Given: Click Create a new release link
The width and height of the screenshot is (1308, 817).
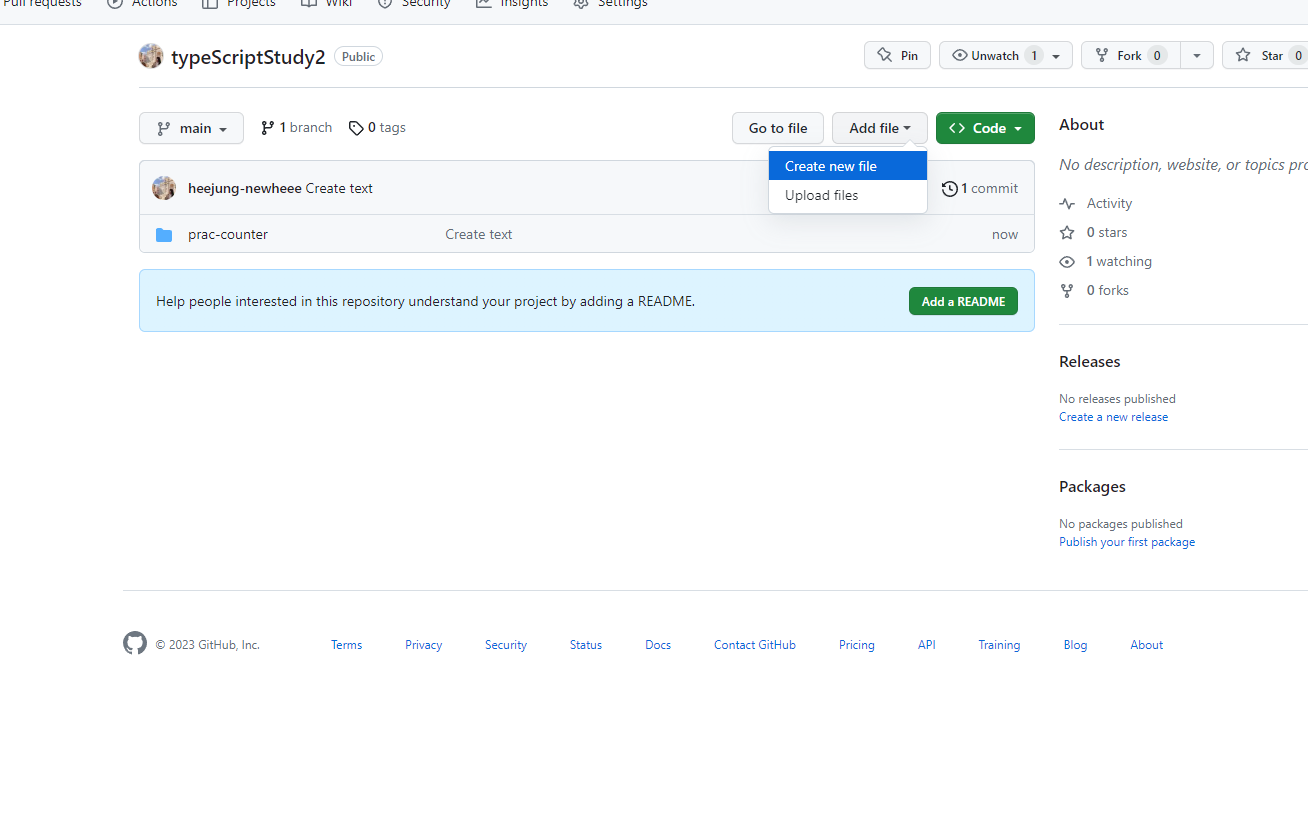Looking at the screenshot, I should pos(1113,417).
